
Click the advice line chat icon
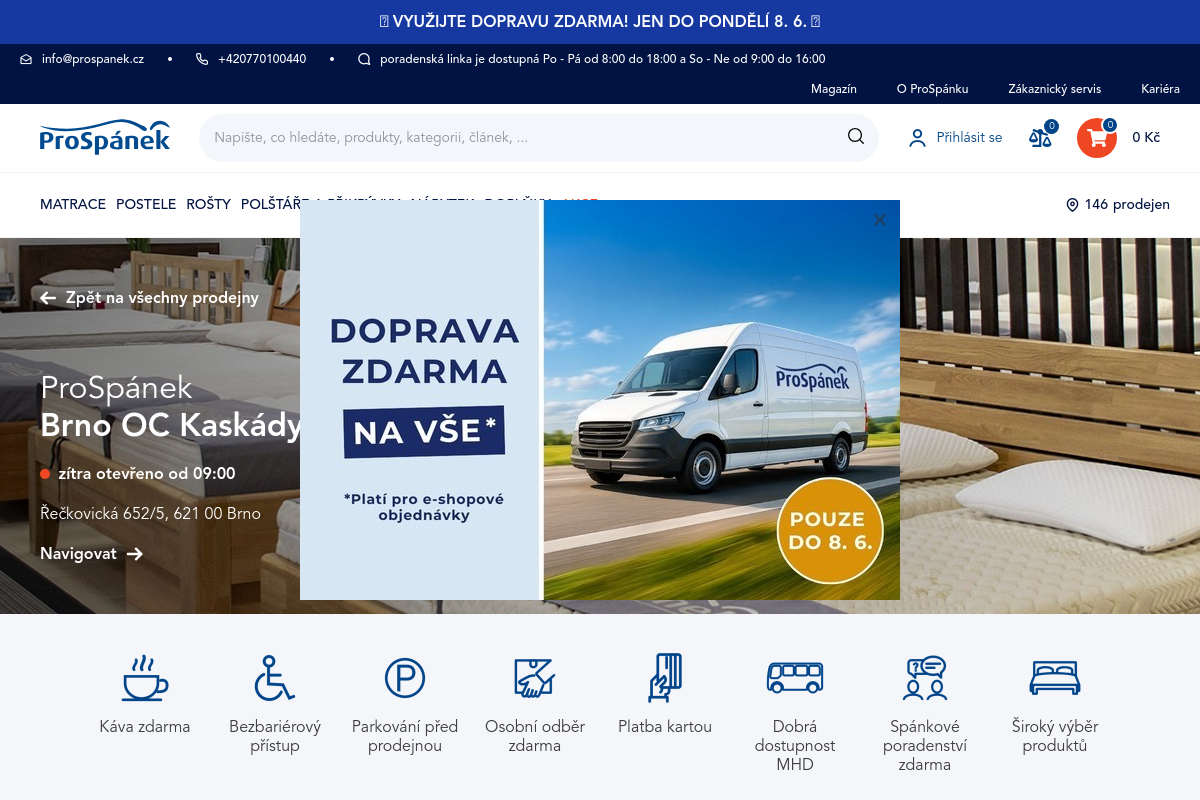[x=364, y=59]
